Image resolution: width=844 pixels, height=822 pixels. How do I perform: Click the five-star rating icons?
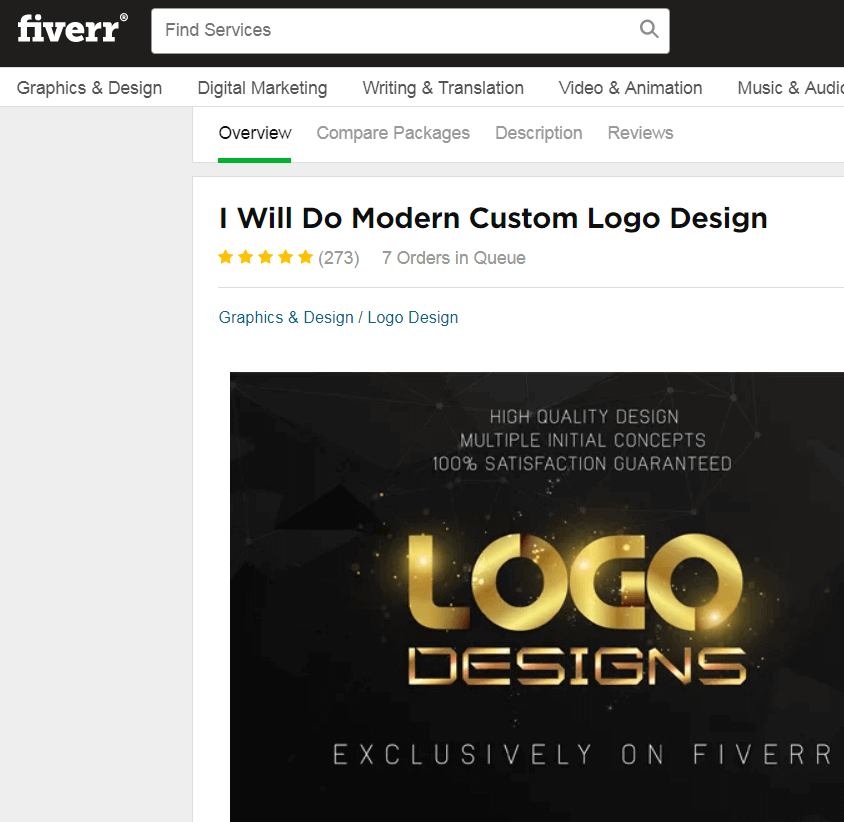[265, 257]
